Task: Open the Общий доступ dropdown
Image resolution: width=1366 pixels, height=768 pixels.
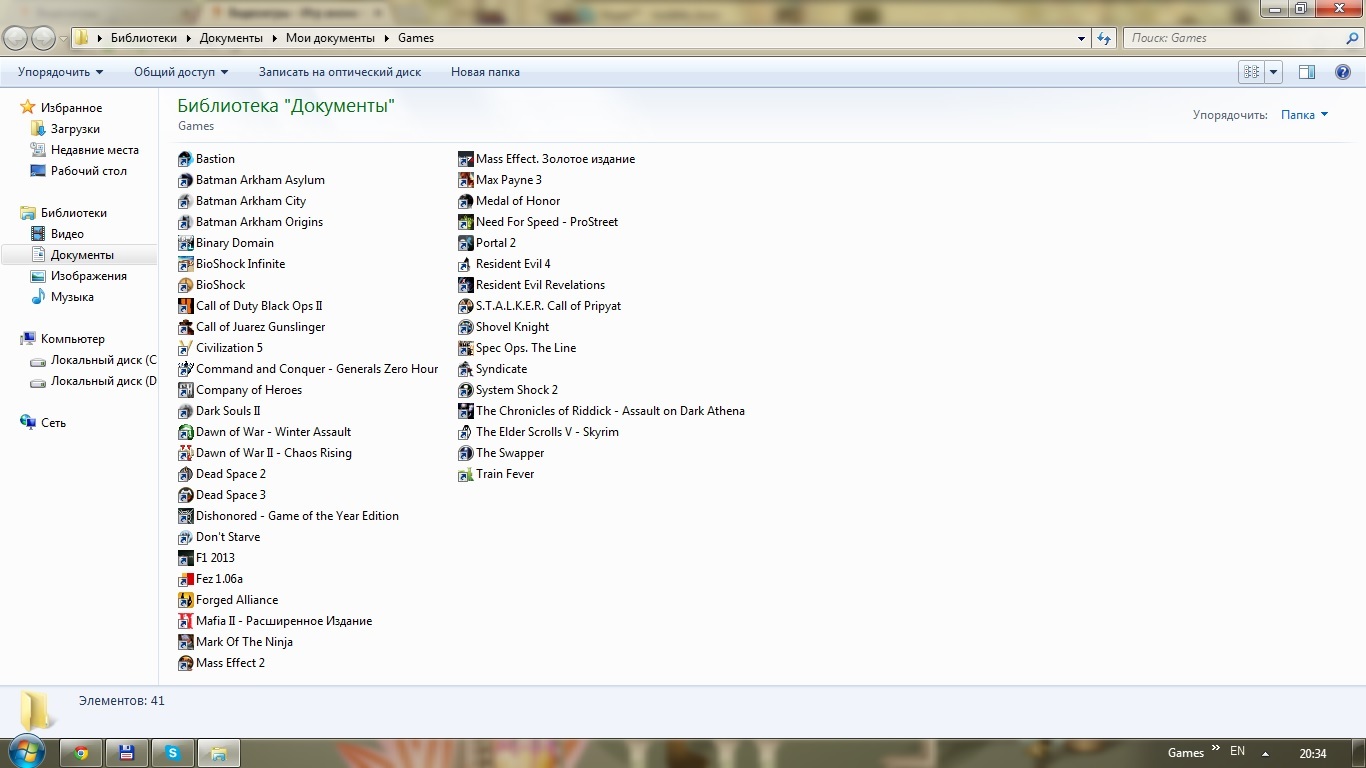Action: pyautogui.click(x=181, y=72)
